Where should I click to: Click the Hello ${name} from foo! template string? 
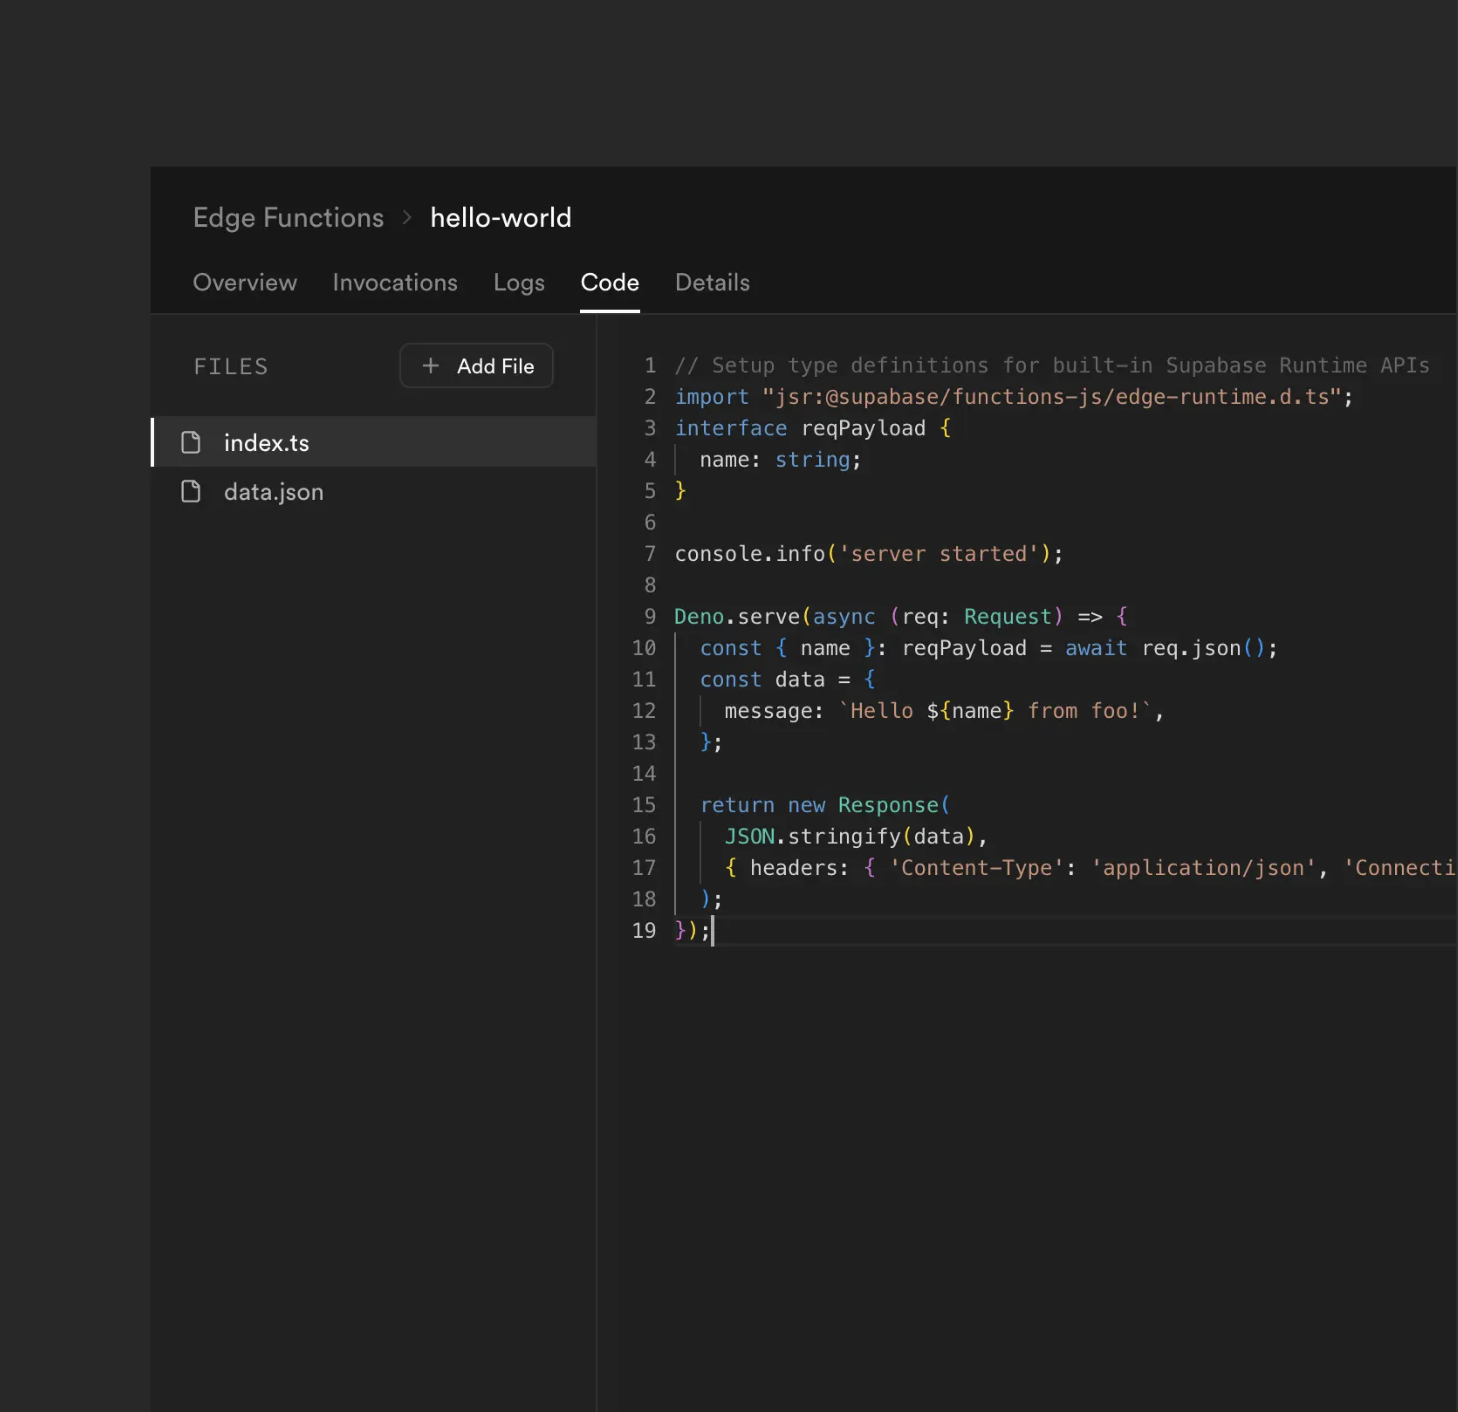[x=995, y=711]
